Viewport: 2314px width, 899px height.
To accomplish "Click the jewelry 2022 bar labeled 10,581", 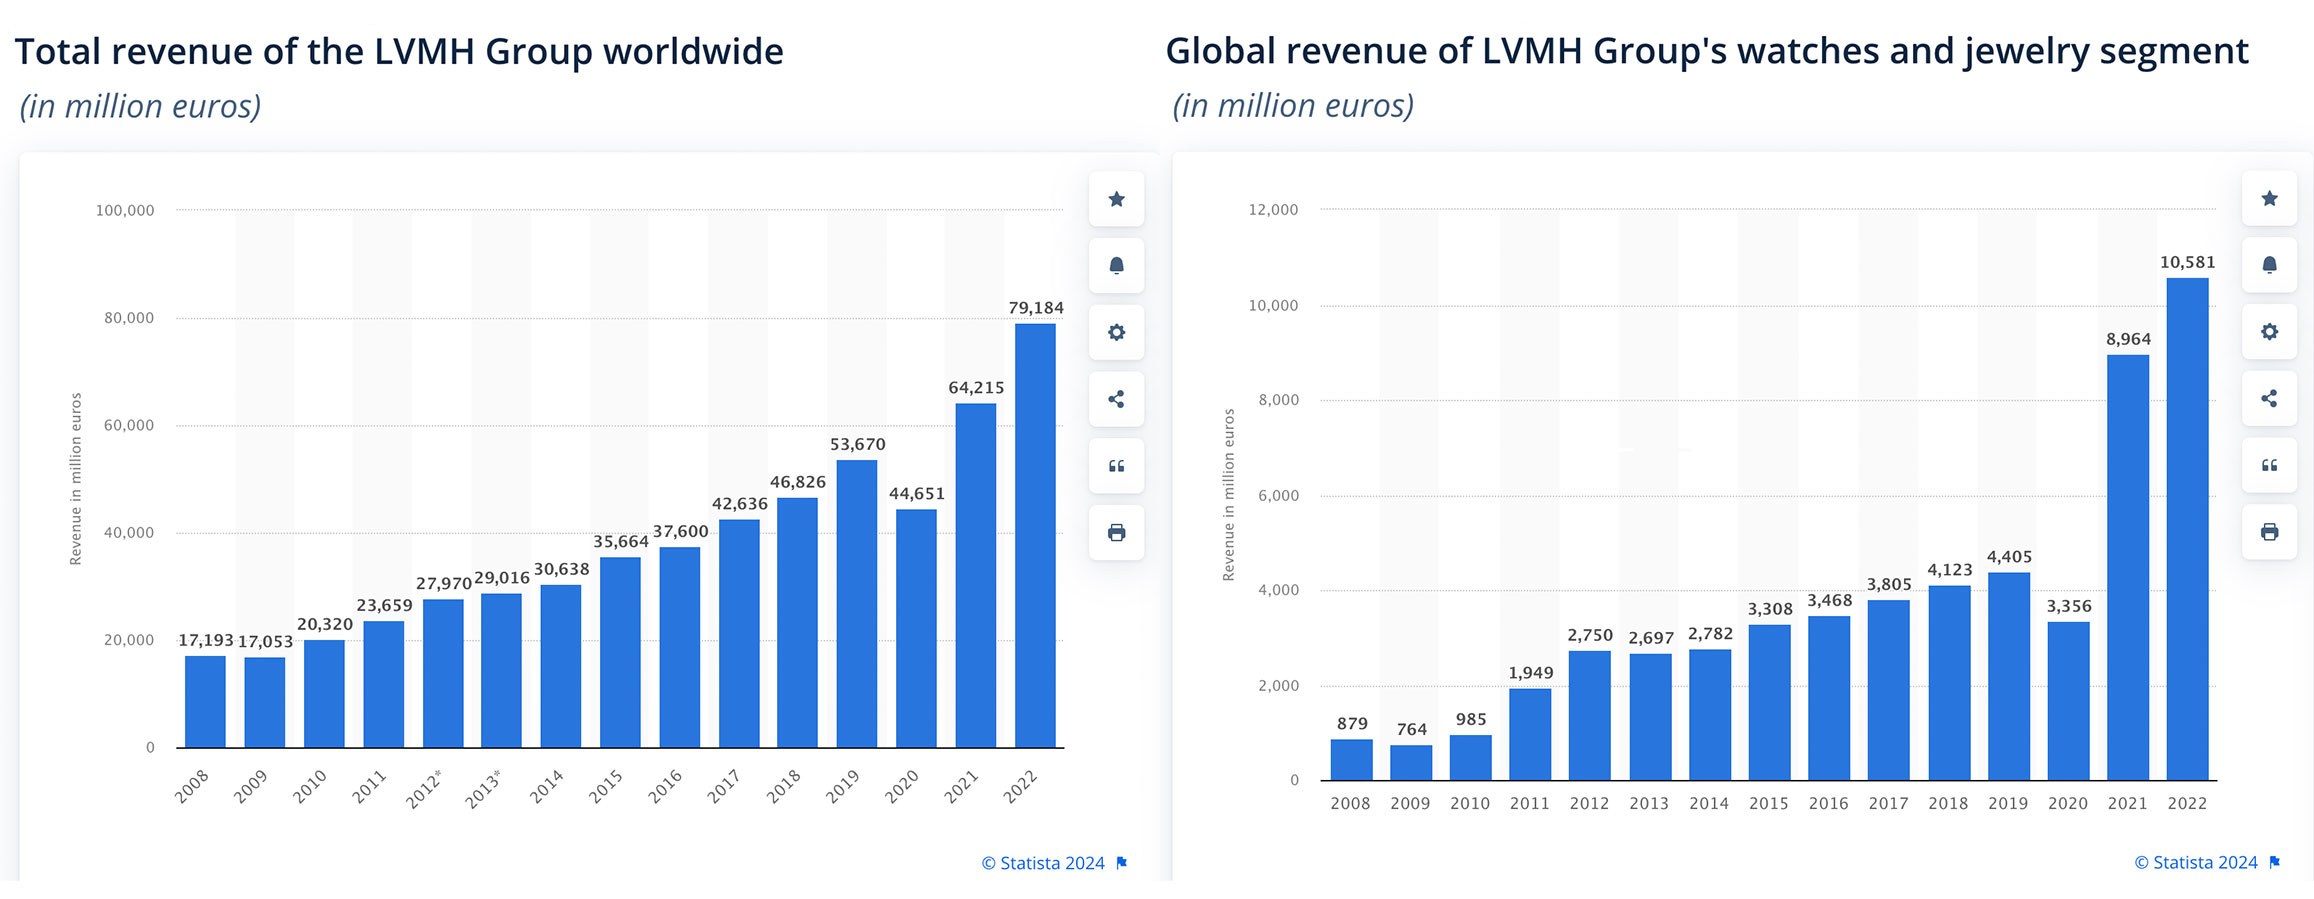I will [x=2187, y=529].
